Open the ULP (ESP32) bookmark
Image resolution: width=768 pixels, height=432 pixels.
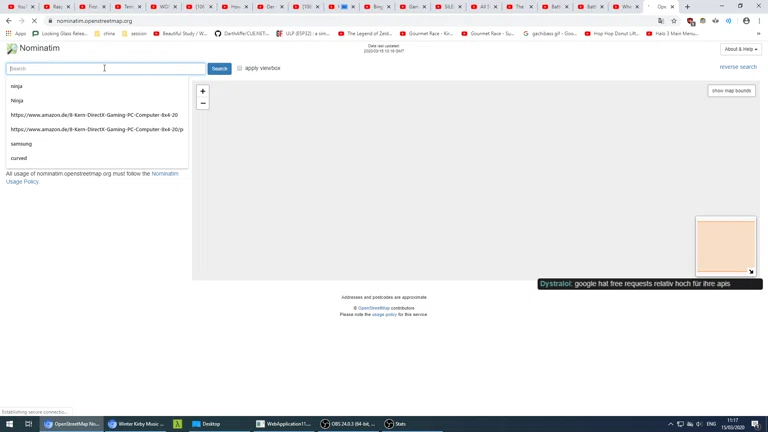tap(303, 34)
